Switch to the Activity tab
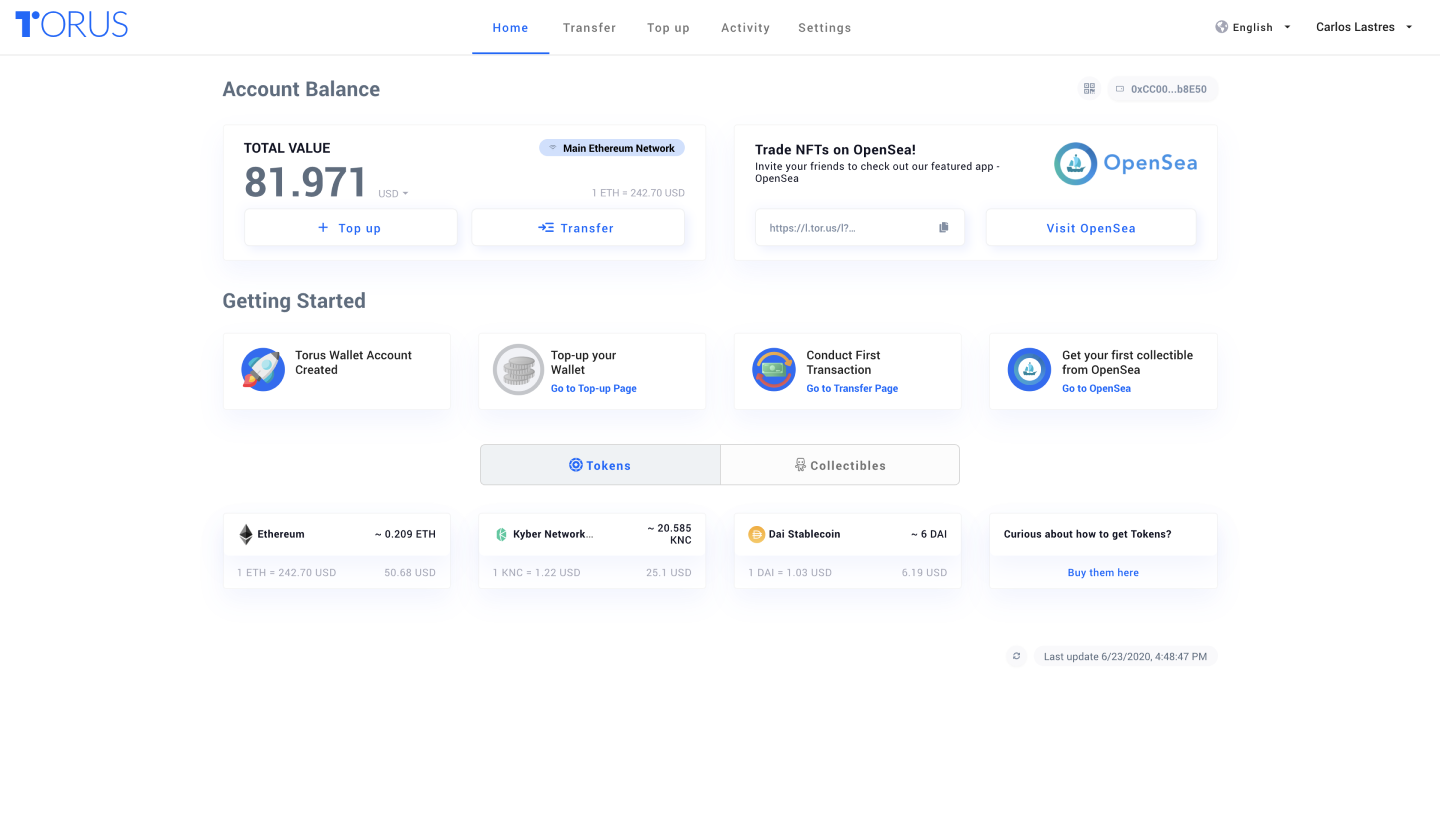This screenshot has height=830, width=1440. pos(745,28)
